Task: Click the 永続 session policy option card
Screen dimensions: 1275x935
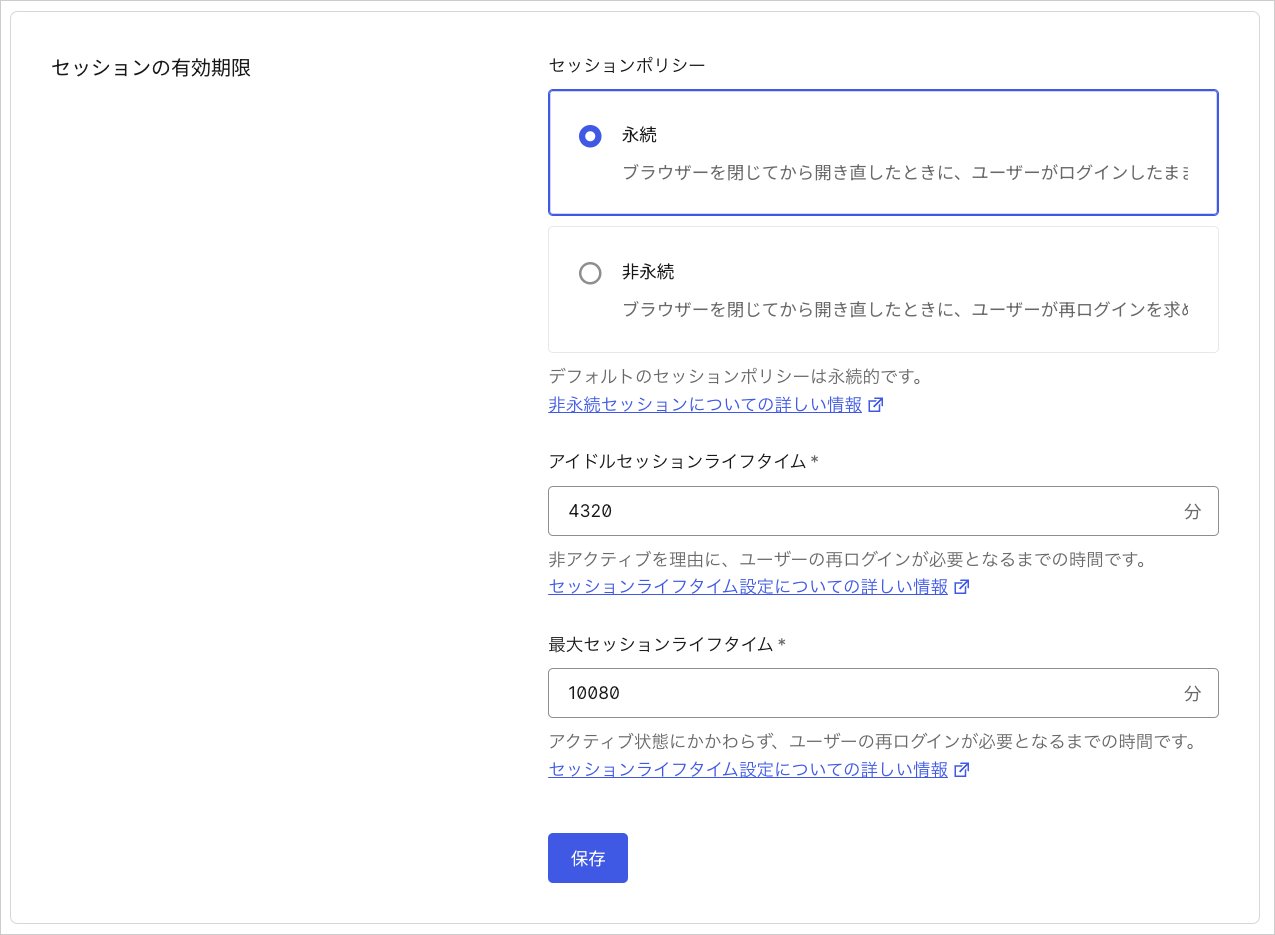Action: click(x=882, y=152)
